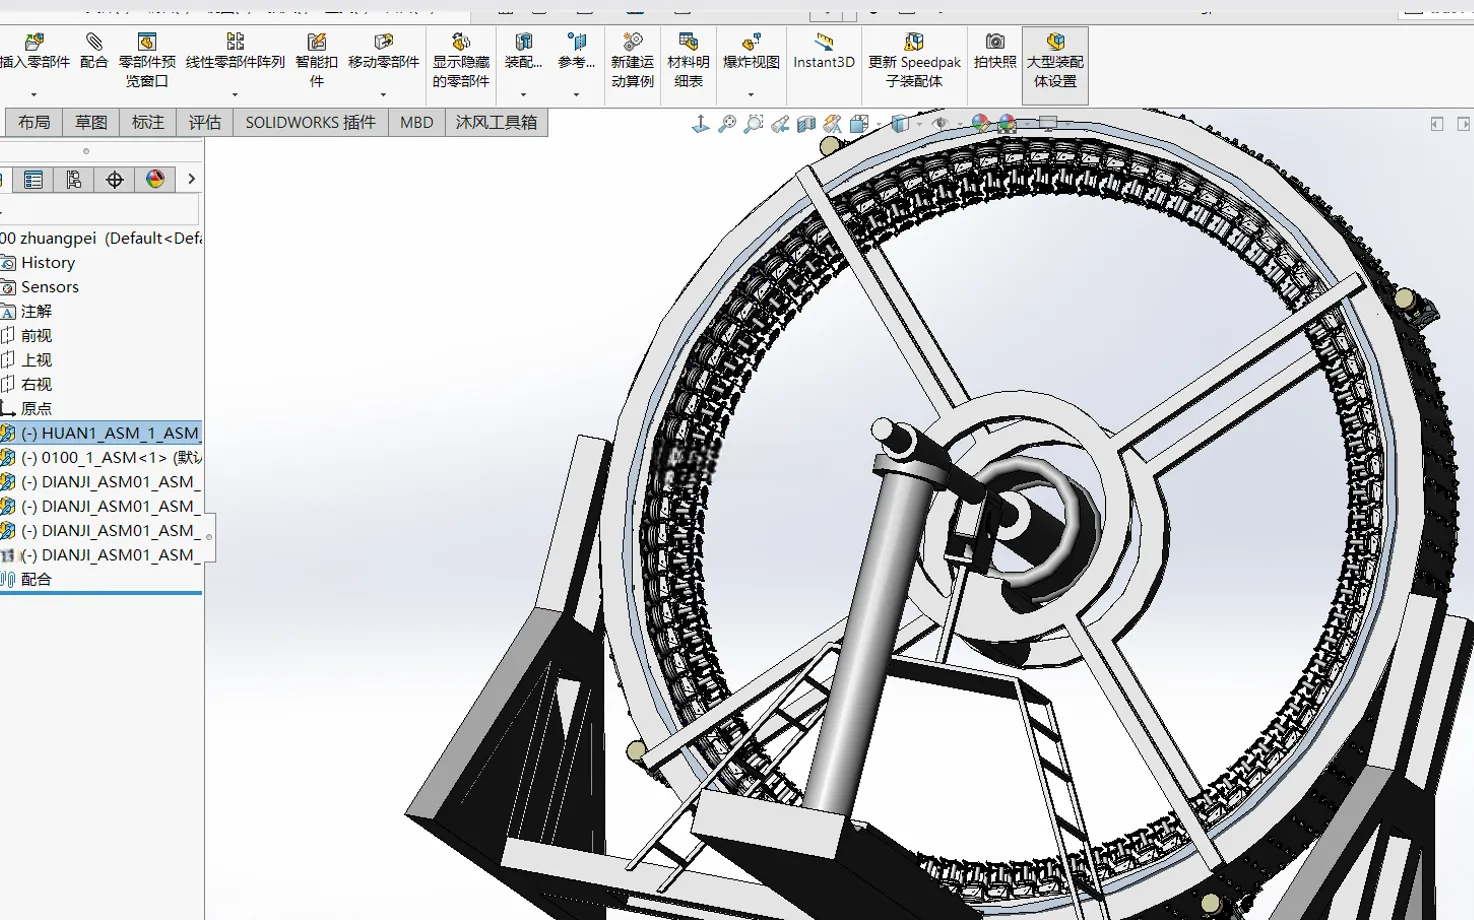Switch to the 布局 tab

point(34,122)
